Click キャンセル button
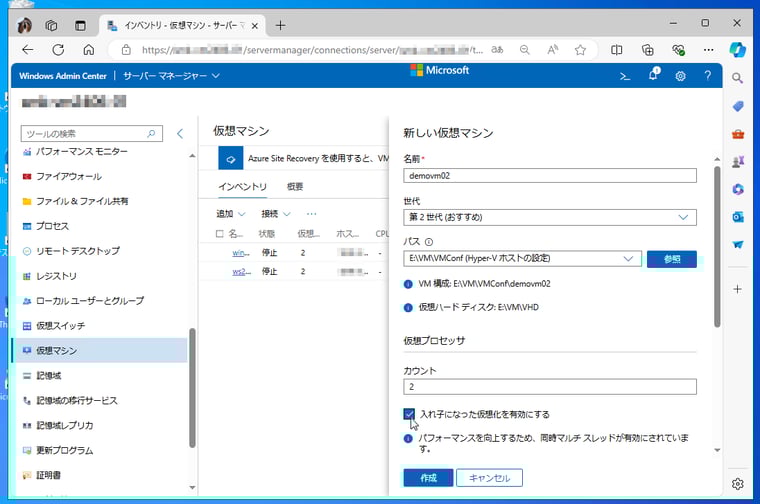 tap(490, 478)
